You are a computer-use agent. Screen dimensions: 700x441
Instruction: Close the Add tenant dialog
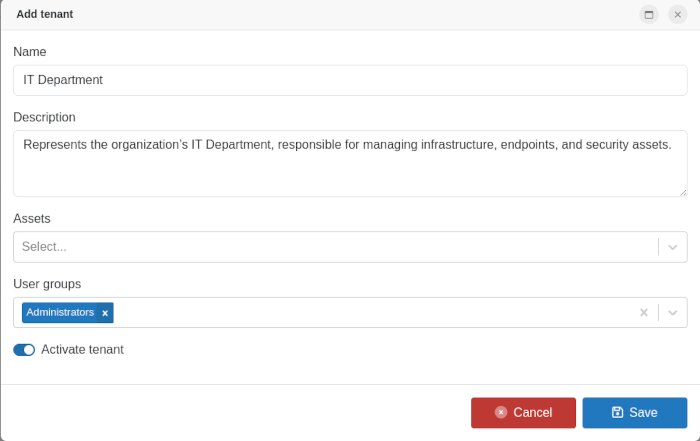[x=677, y=14]
